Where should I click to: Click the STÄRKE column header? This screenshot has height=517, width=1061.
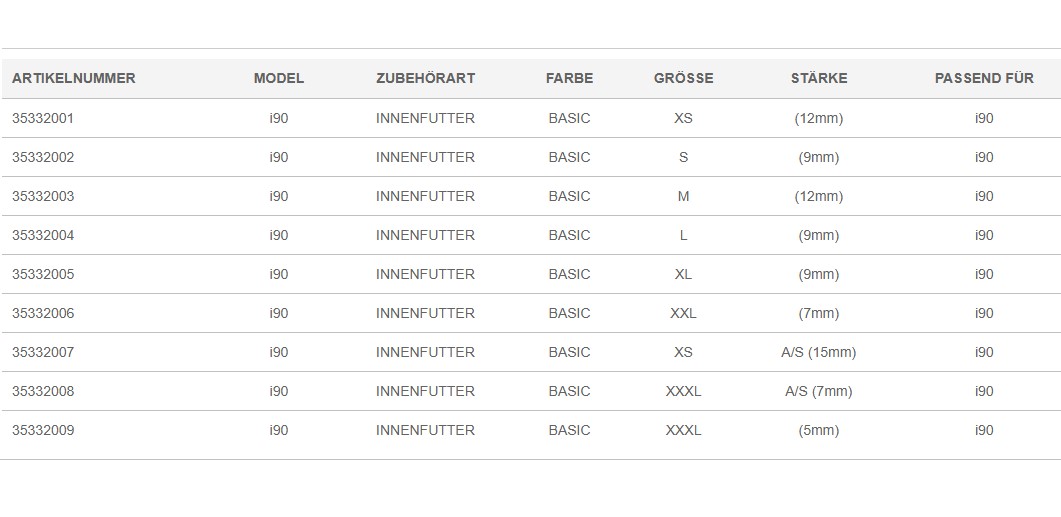coord(819,78)
